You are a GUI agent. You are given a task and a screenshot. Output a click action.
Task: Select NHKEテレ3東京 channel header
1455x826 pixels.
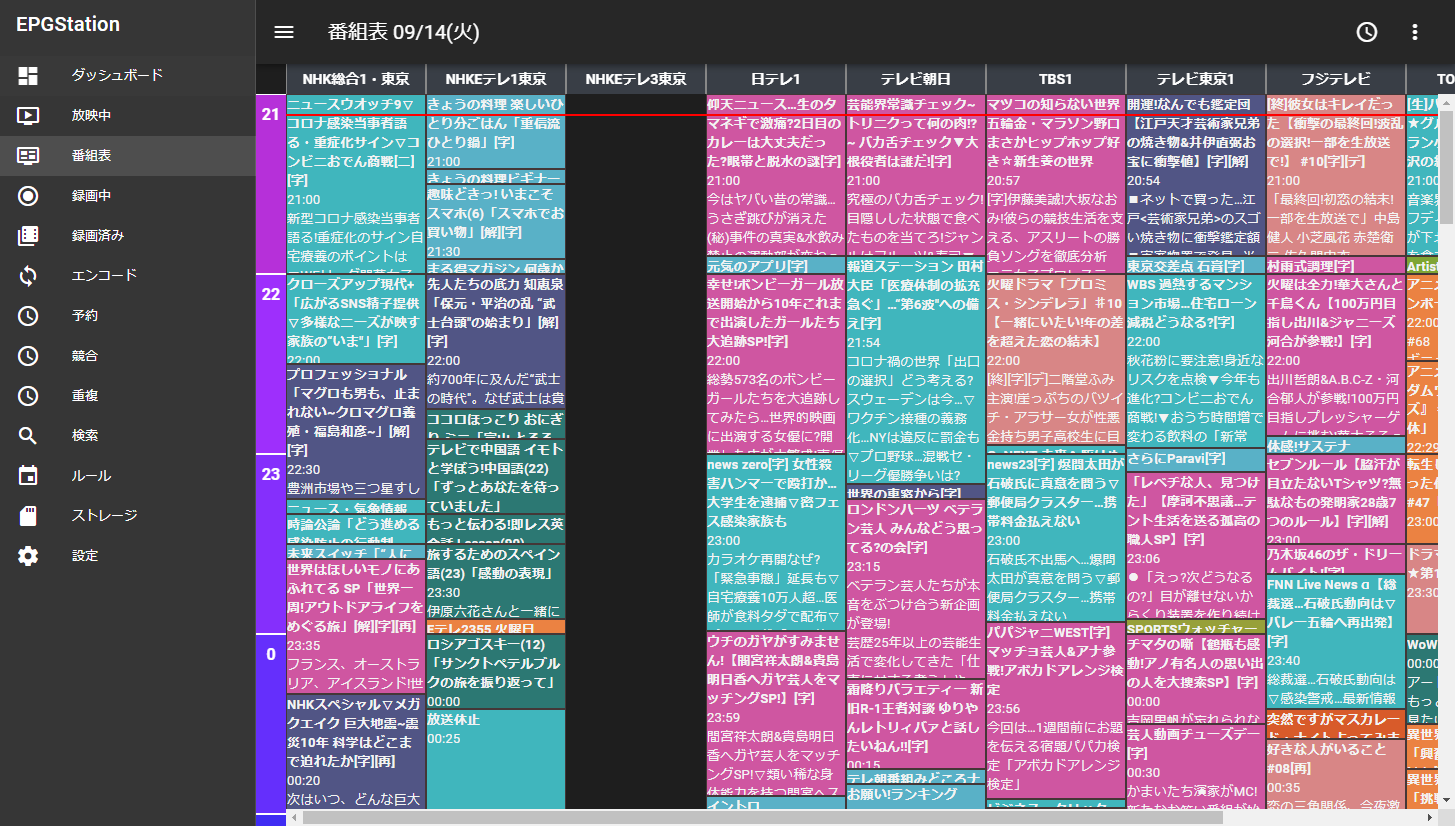click(x=636, y=79)
